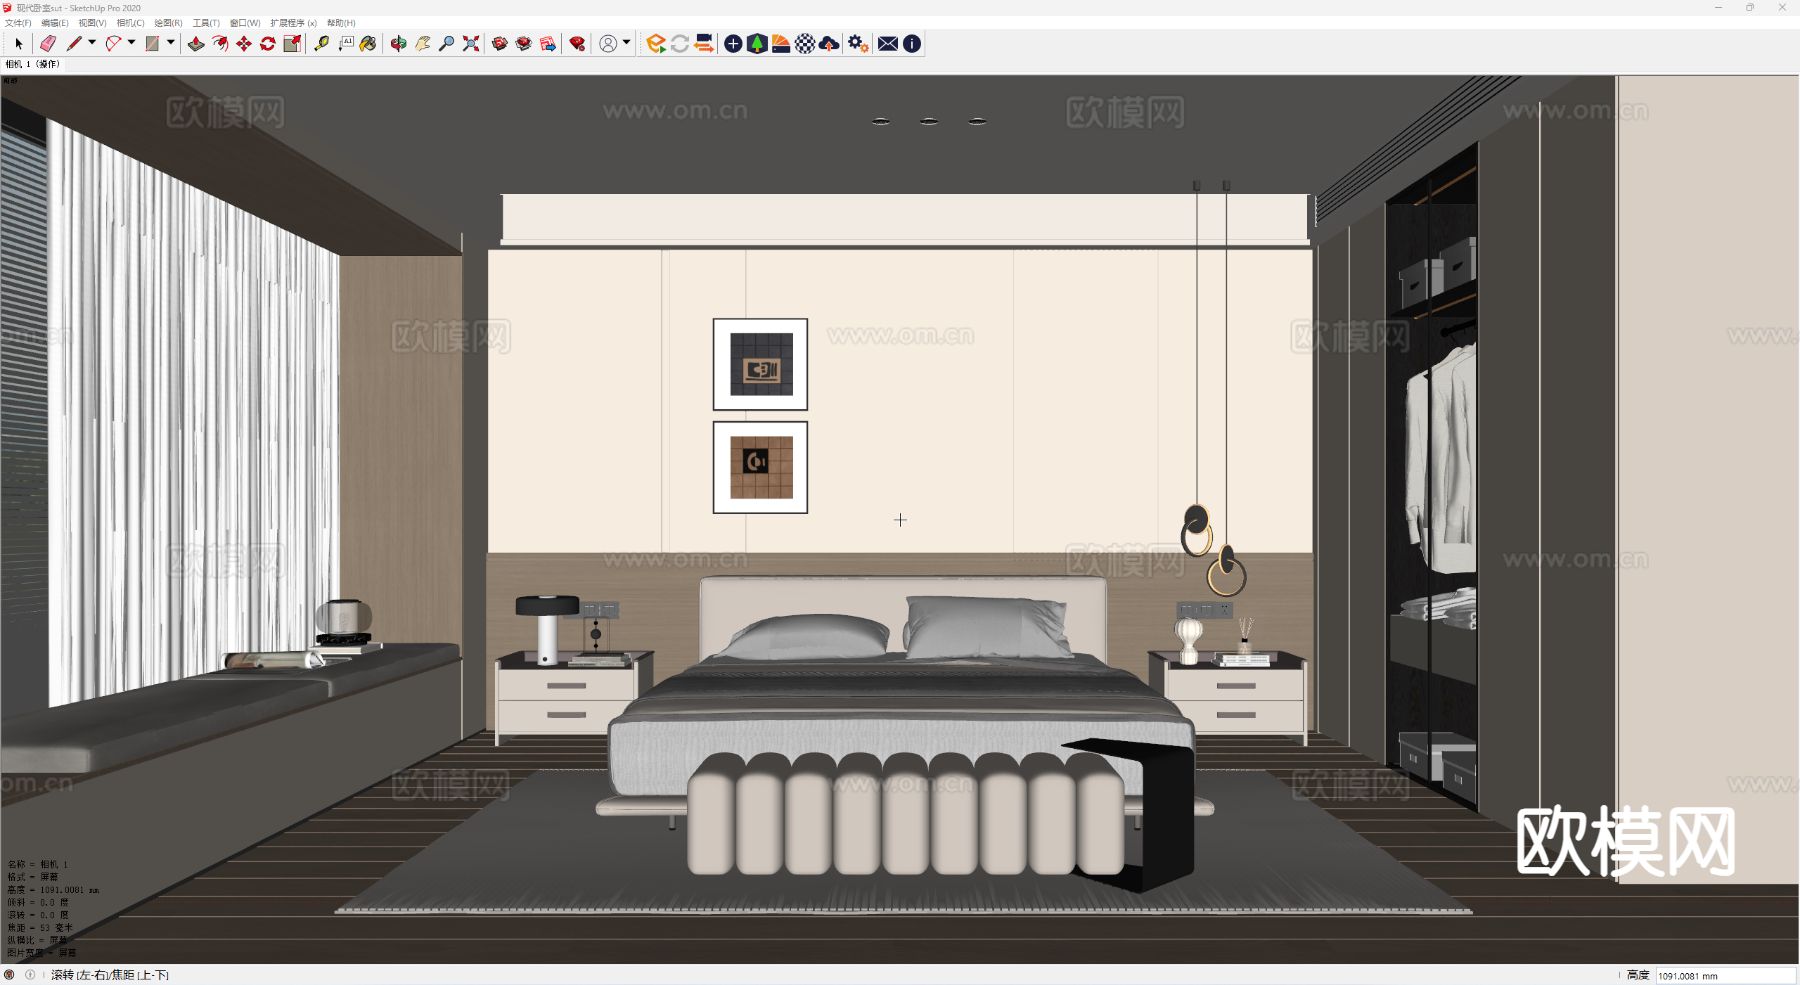Screen dimensions: 1800x985
Task: Select the Offset tool
Action: click(220, 43)
